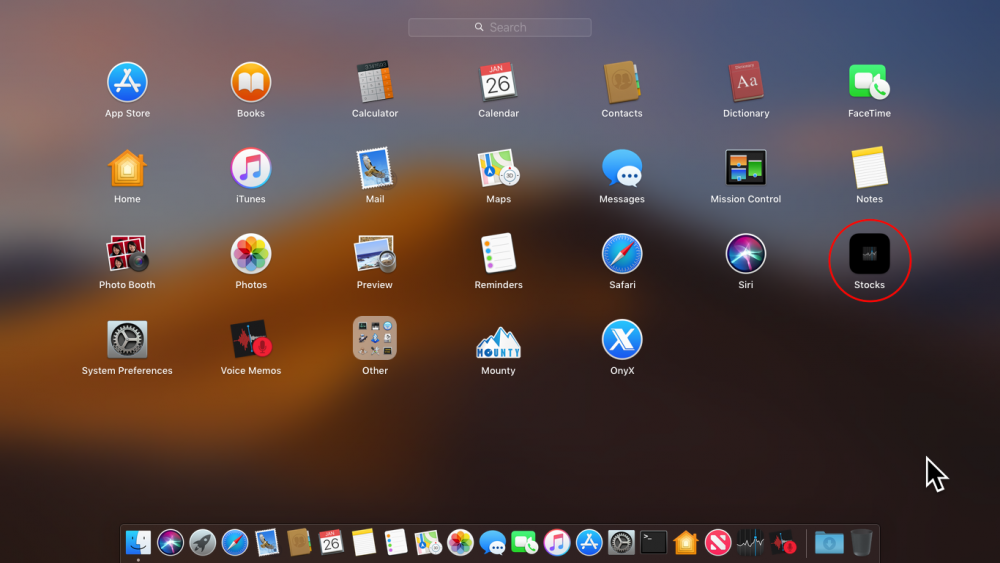Launch Books from the Launchpad grid

point(251,82)
